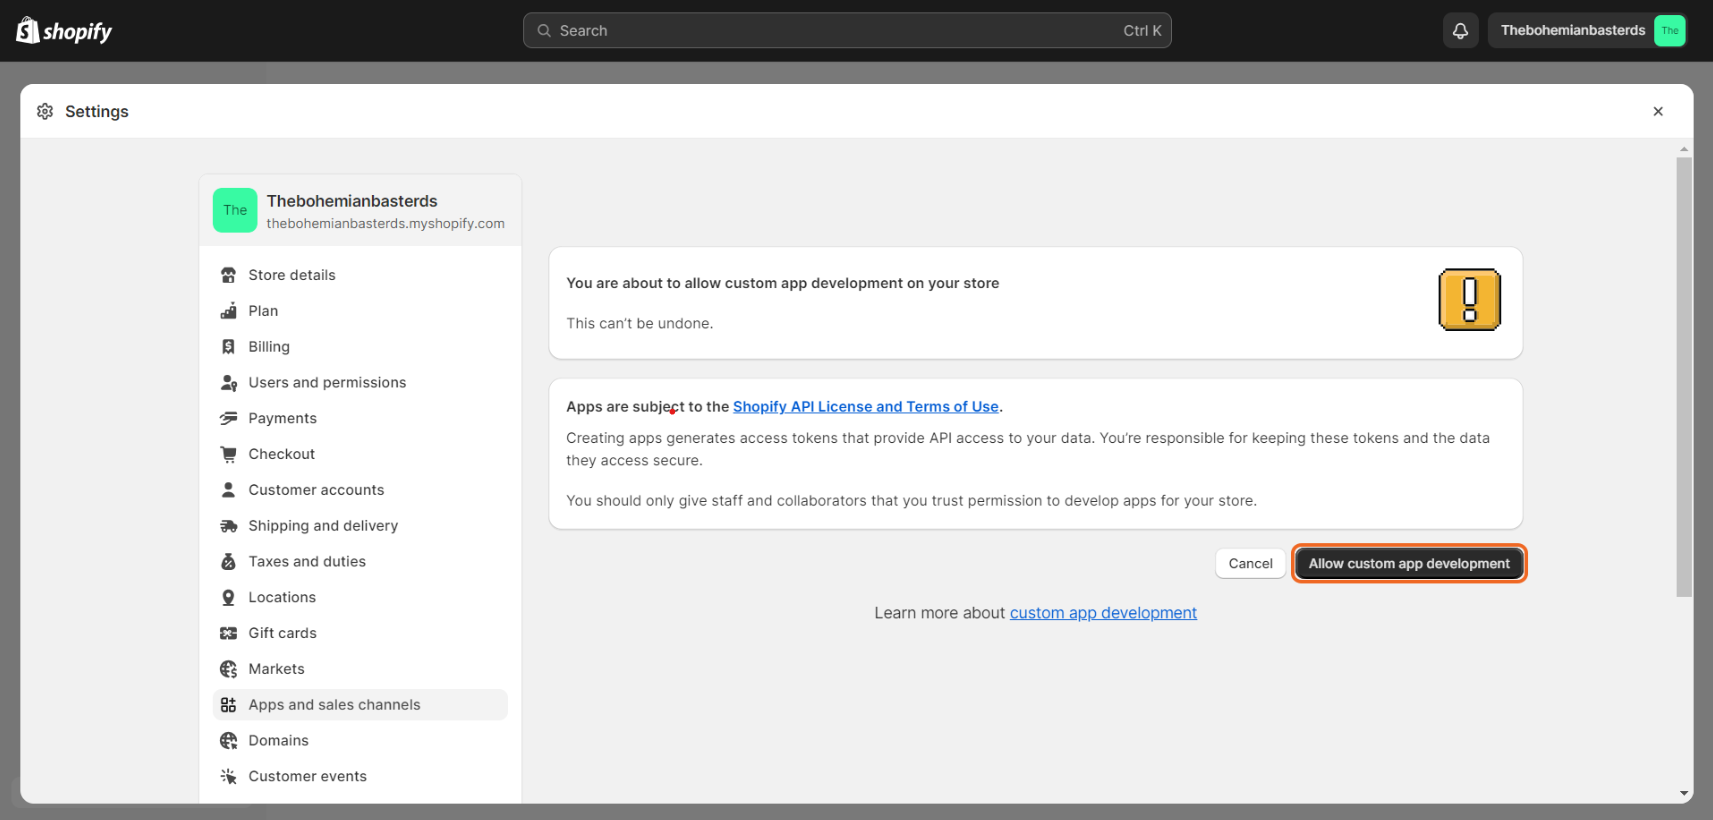1713x820 pixels.
Task: Click the Payments card icon
Action: pos(228,418)
